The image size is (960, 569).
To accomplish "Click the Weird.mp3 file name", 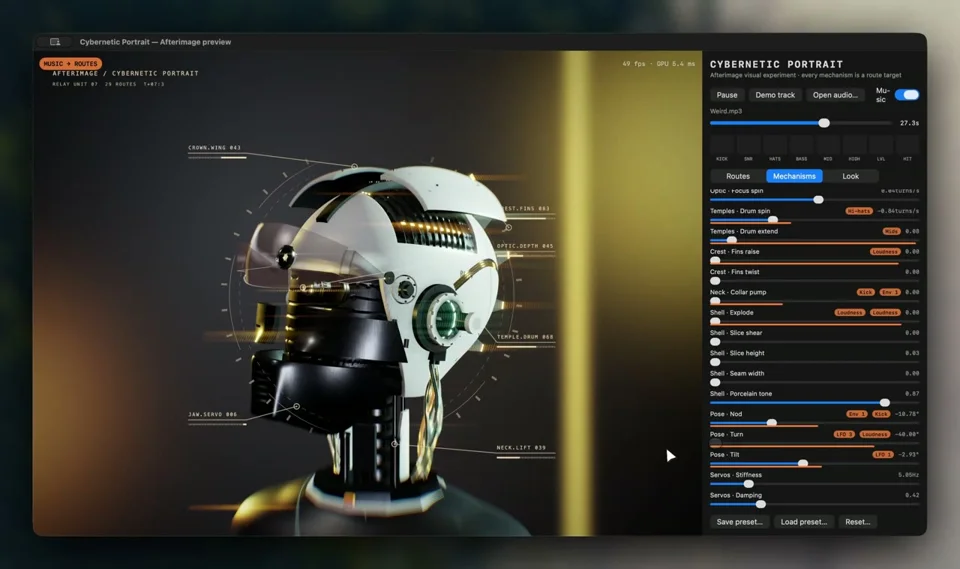I will pos(726,111).
